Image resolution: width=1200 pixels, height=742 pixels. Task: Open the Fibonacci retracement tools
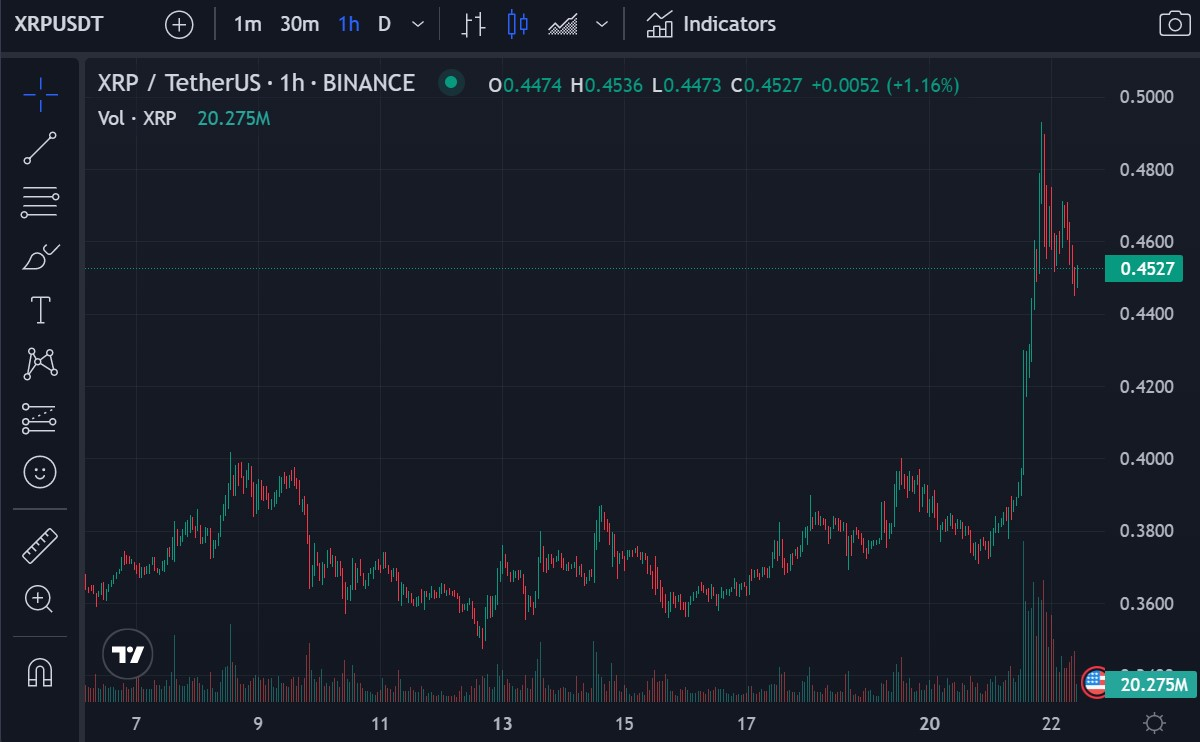(x=40, y=202)
